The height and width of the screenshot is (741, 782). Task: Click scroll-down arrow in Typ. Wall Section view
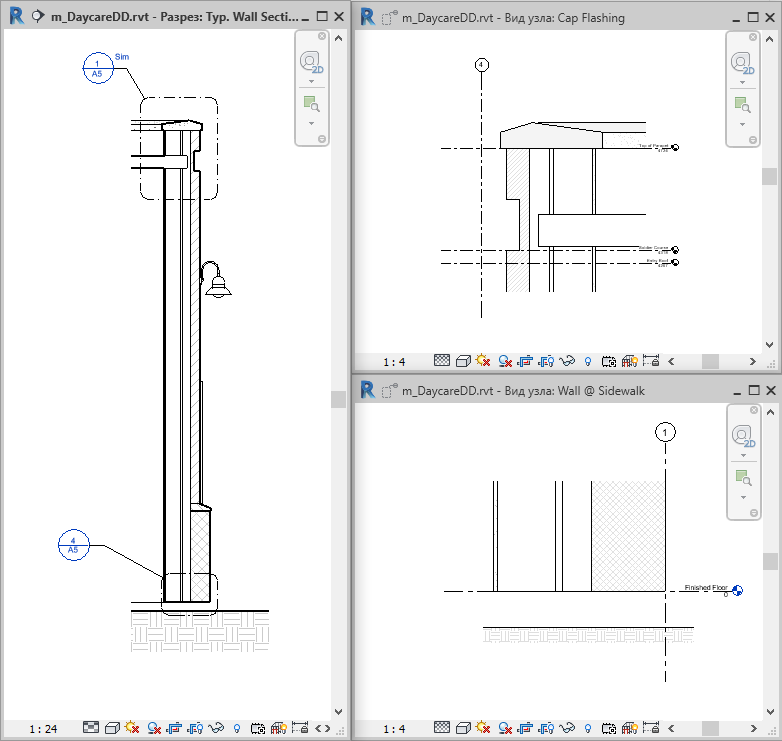click(x=338, y=712)
